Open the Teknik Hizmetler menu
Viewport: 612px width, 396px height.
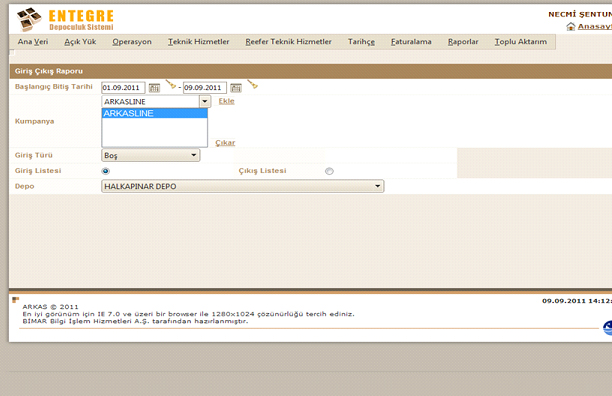point(198,42)
